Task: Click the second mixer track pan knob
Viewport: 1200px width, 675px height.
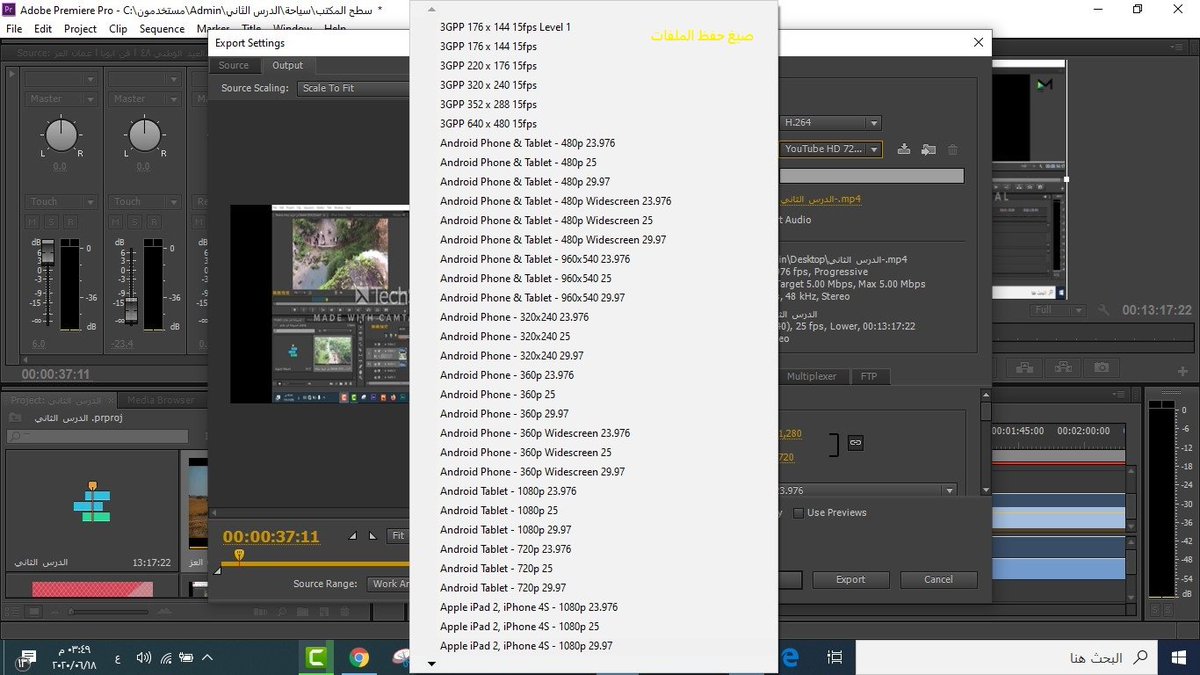Action: 145,134
